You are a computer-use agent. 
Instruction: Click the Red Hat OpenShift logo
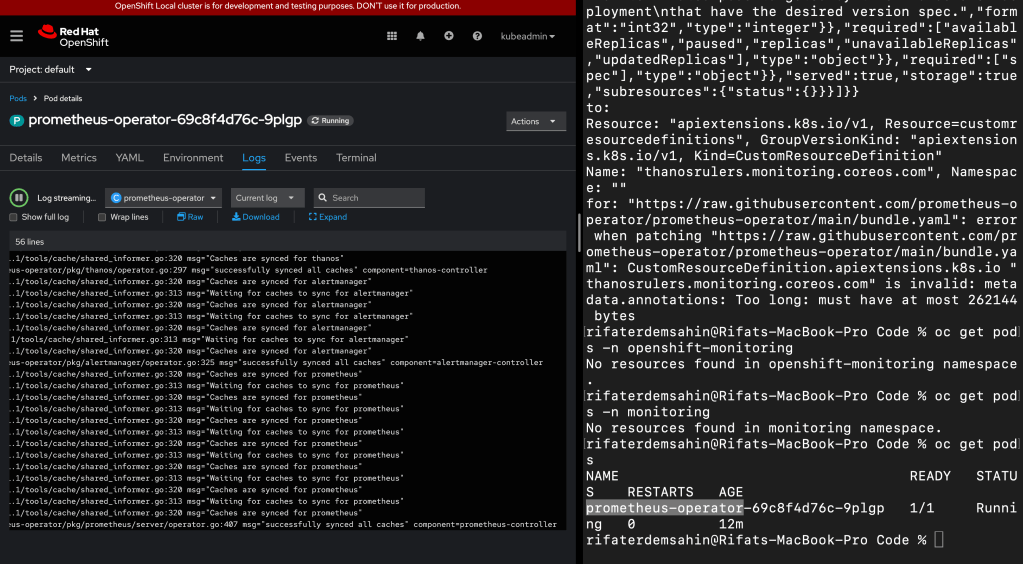[x=73, y=36]
